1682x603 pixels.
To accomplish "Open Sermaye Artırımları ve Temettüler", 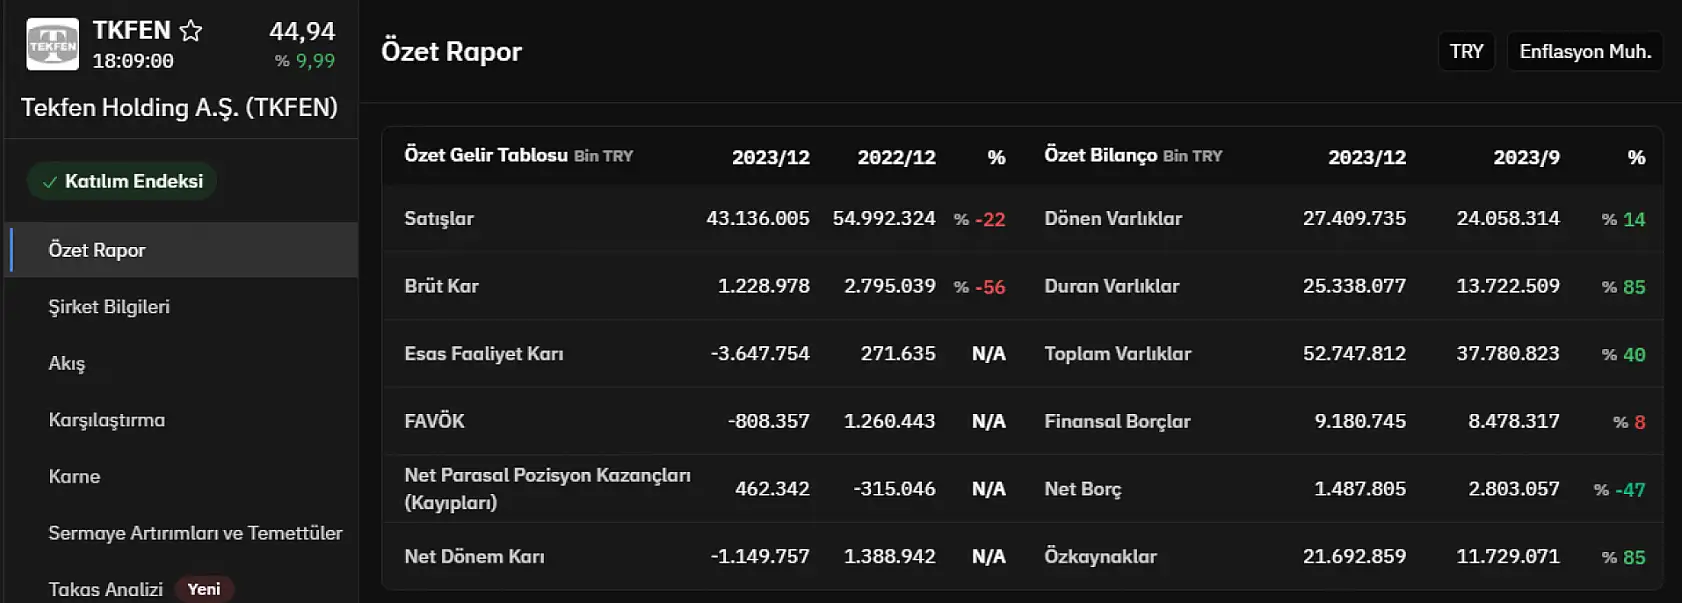I will coord(195,533).
